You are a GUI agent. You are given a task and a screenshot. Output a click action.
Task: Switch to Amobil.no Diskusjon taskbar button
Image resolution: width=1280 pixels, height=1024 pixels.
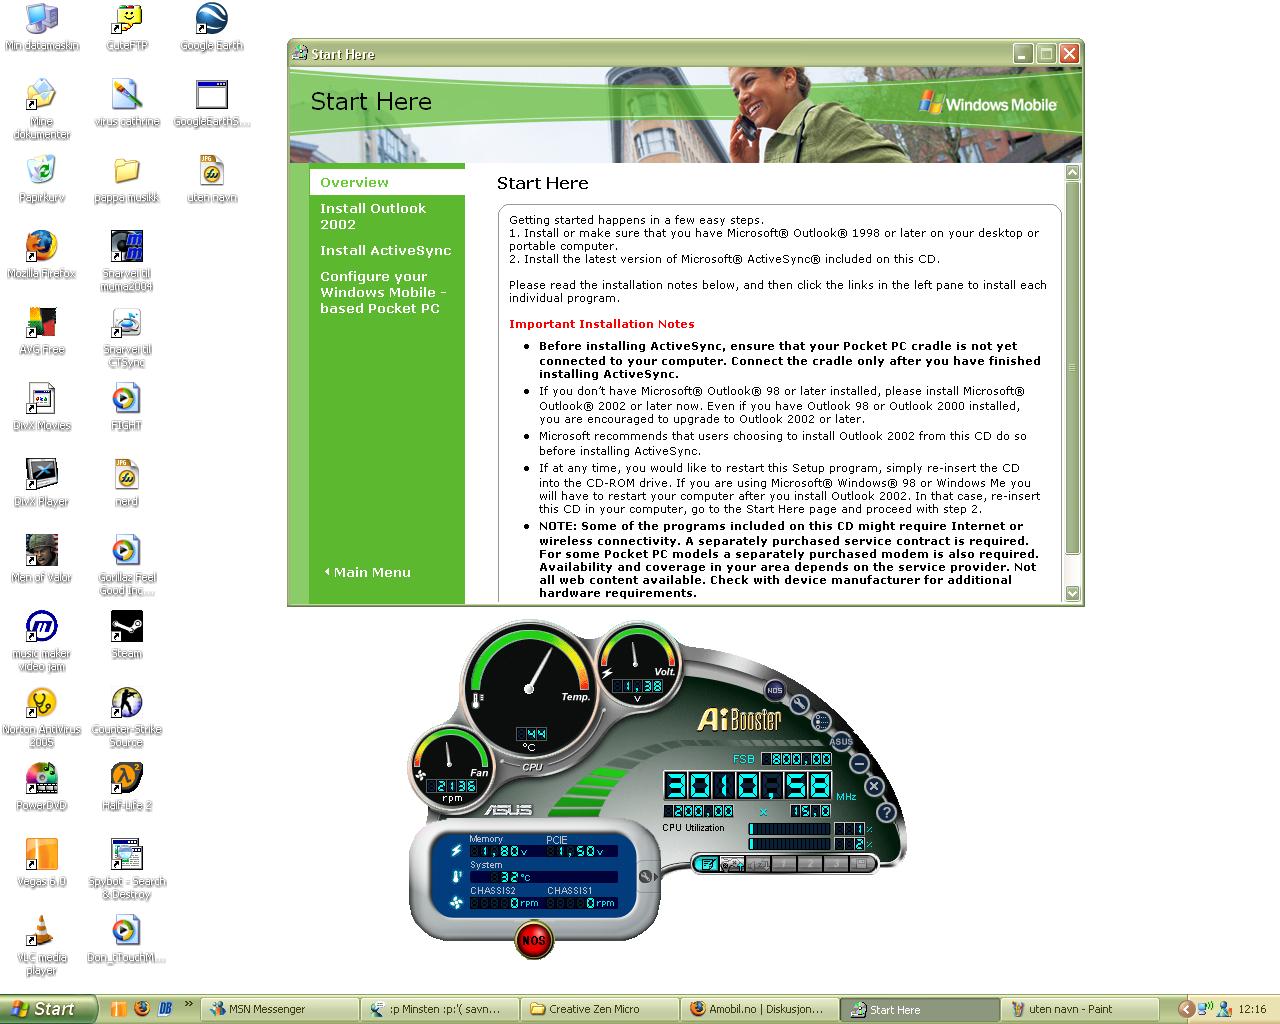[758, 1009]
